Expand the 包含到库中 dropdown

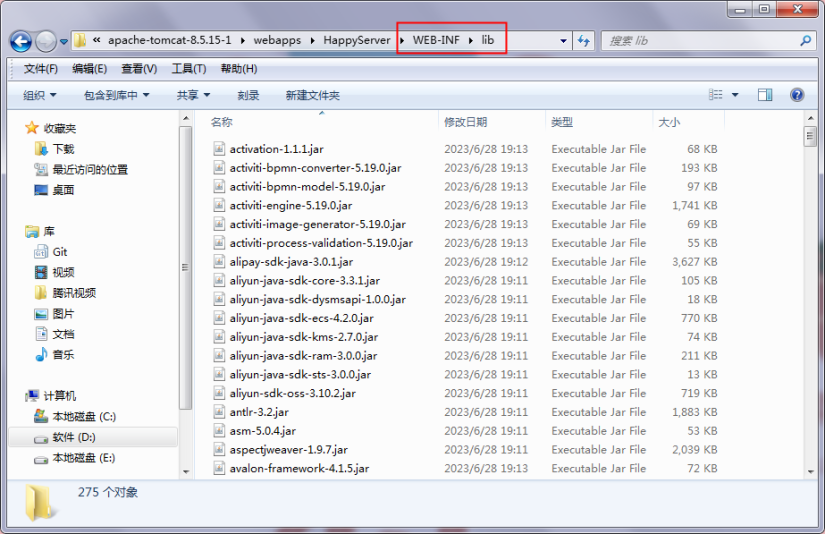click(116, 95)
